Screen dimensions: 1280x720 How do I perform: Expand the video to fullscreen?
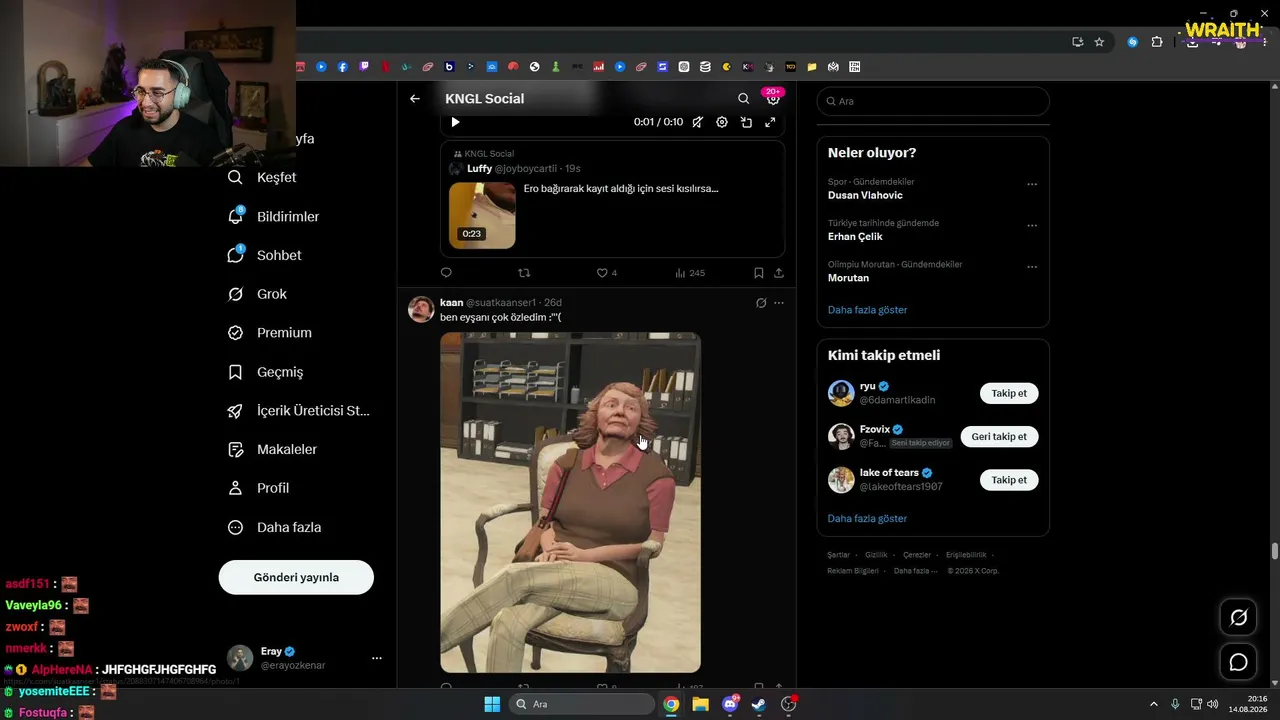(x=770, y=122)
